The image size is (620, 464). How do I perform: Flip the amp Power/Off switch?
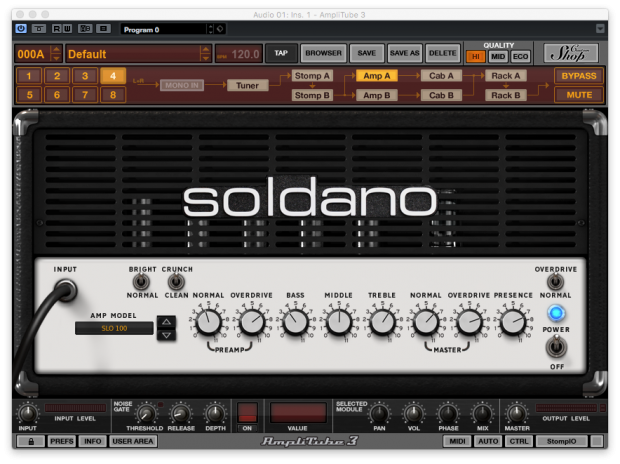click(x=556, y=347)
